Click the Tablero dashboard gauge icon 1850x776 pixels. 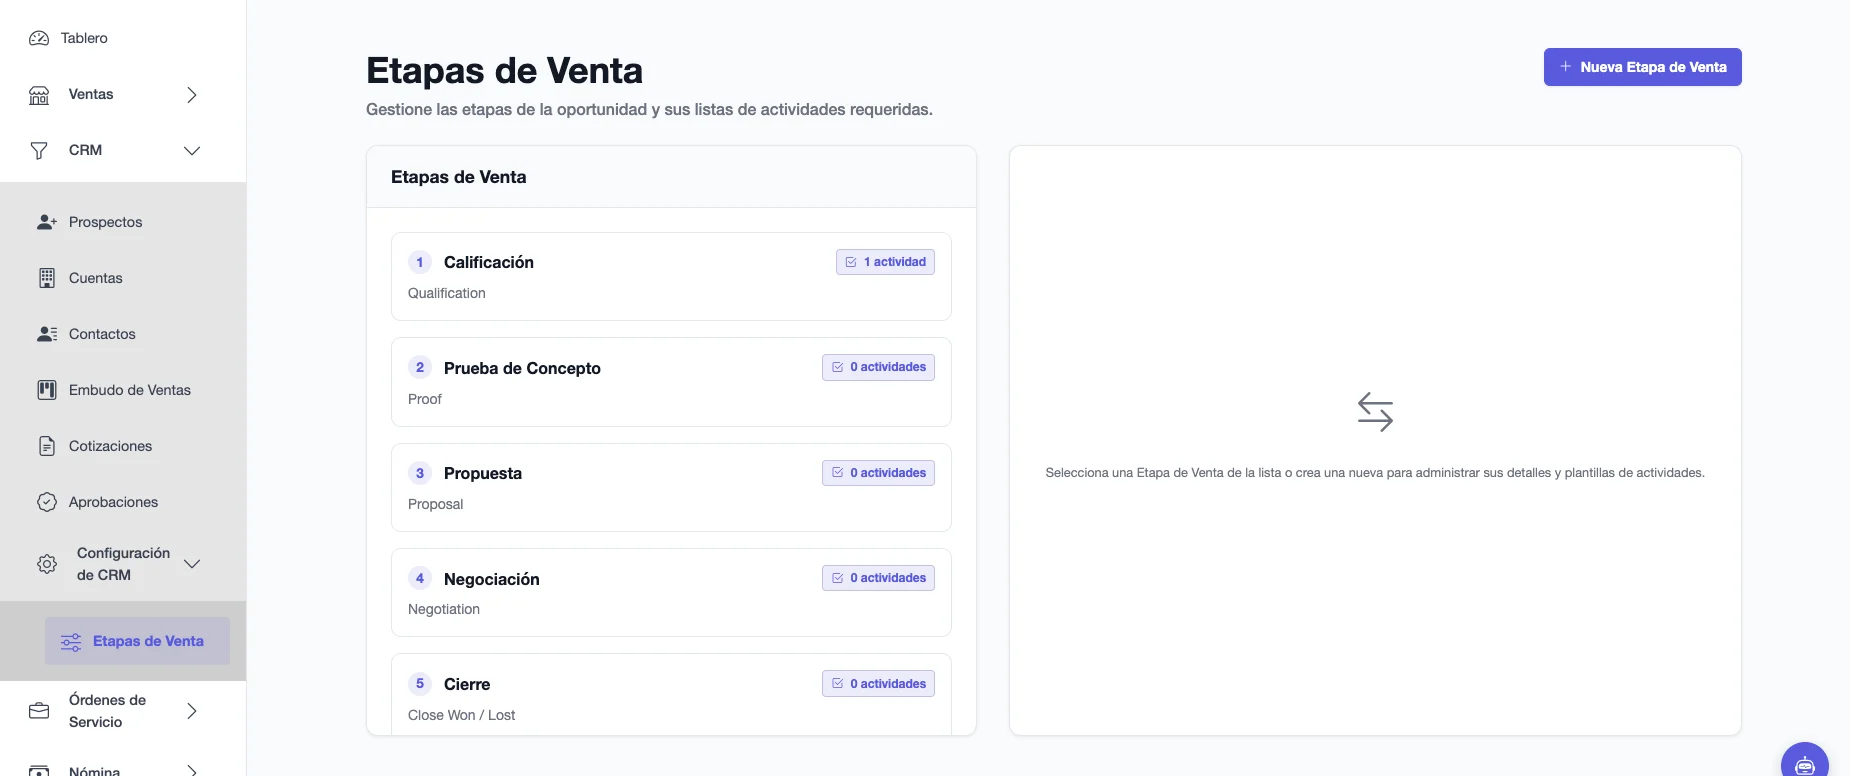39,38
